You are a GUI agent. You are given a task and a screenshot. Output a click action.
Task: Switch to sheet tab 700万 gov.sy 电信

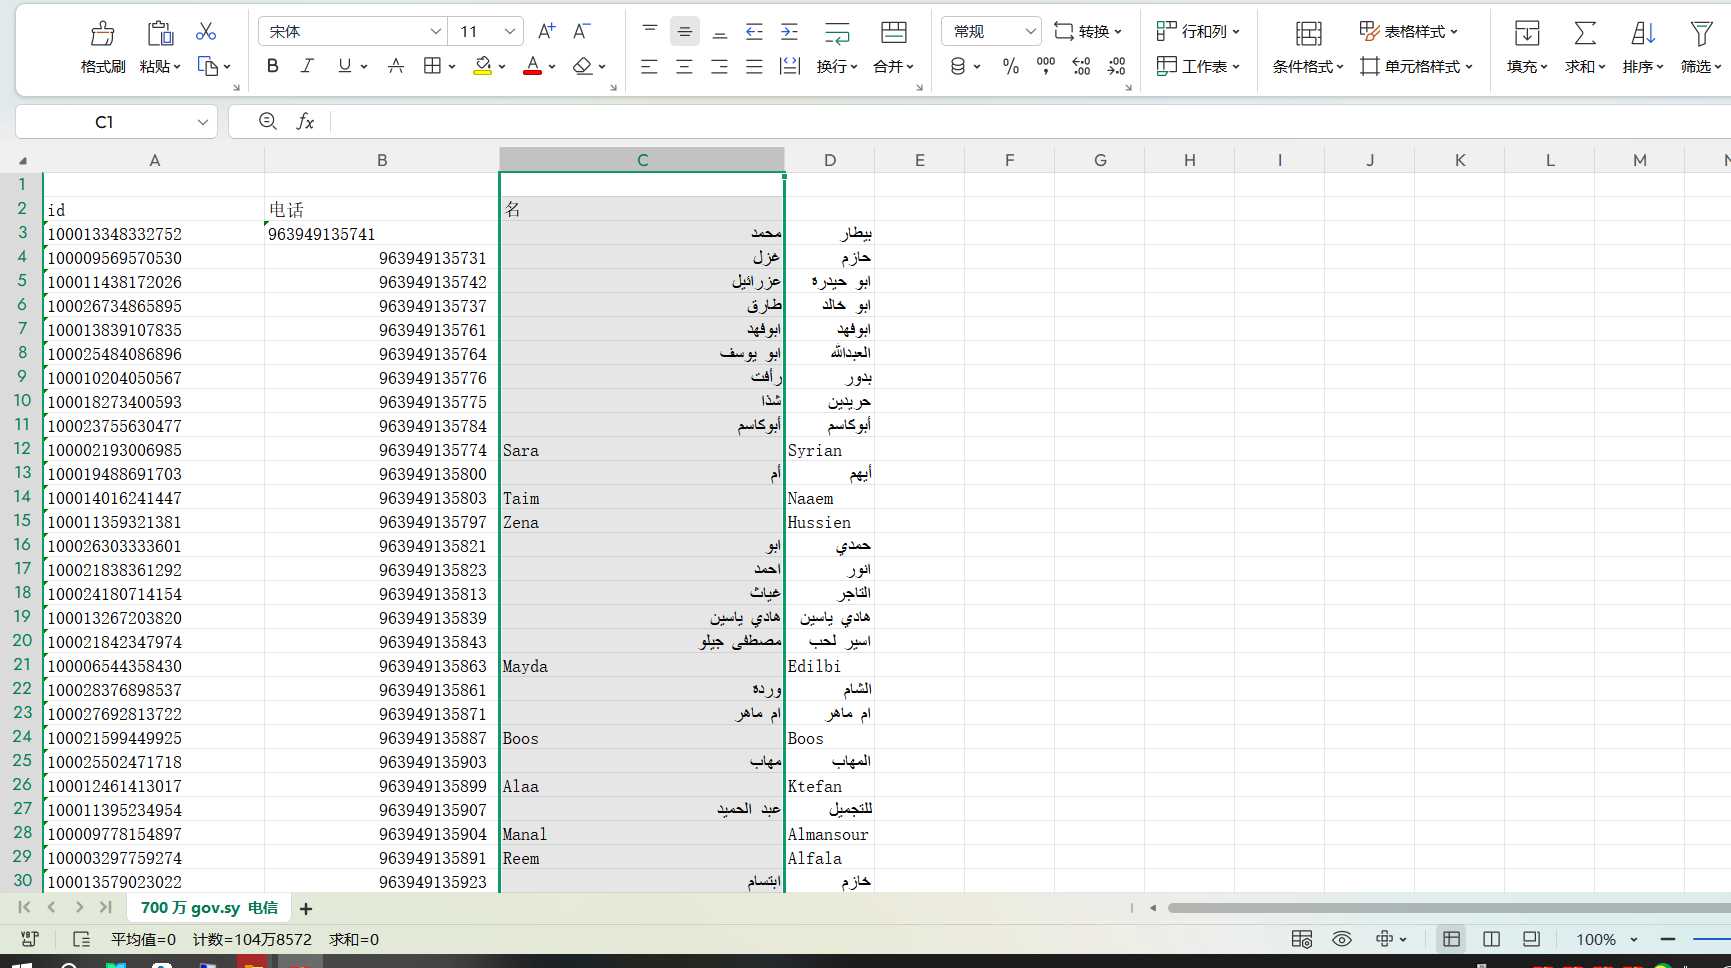pos(209,908)
